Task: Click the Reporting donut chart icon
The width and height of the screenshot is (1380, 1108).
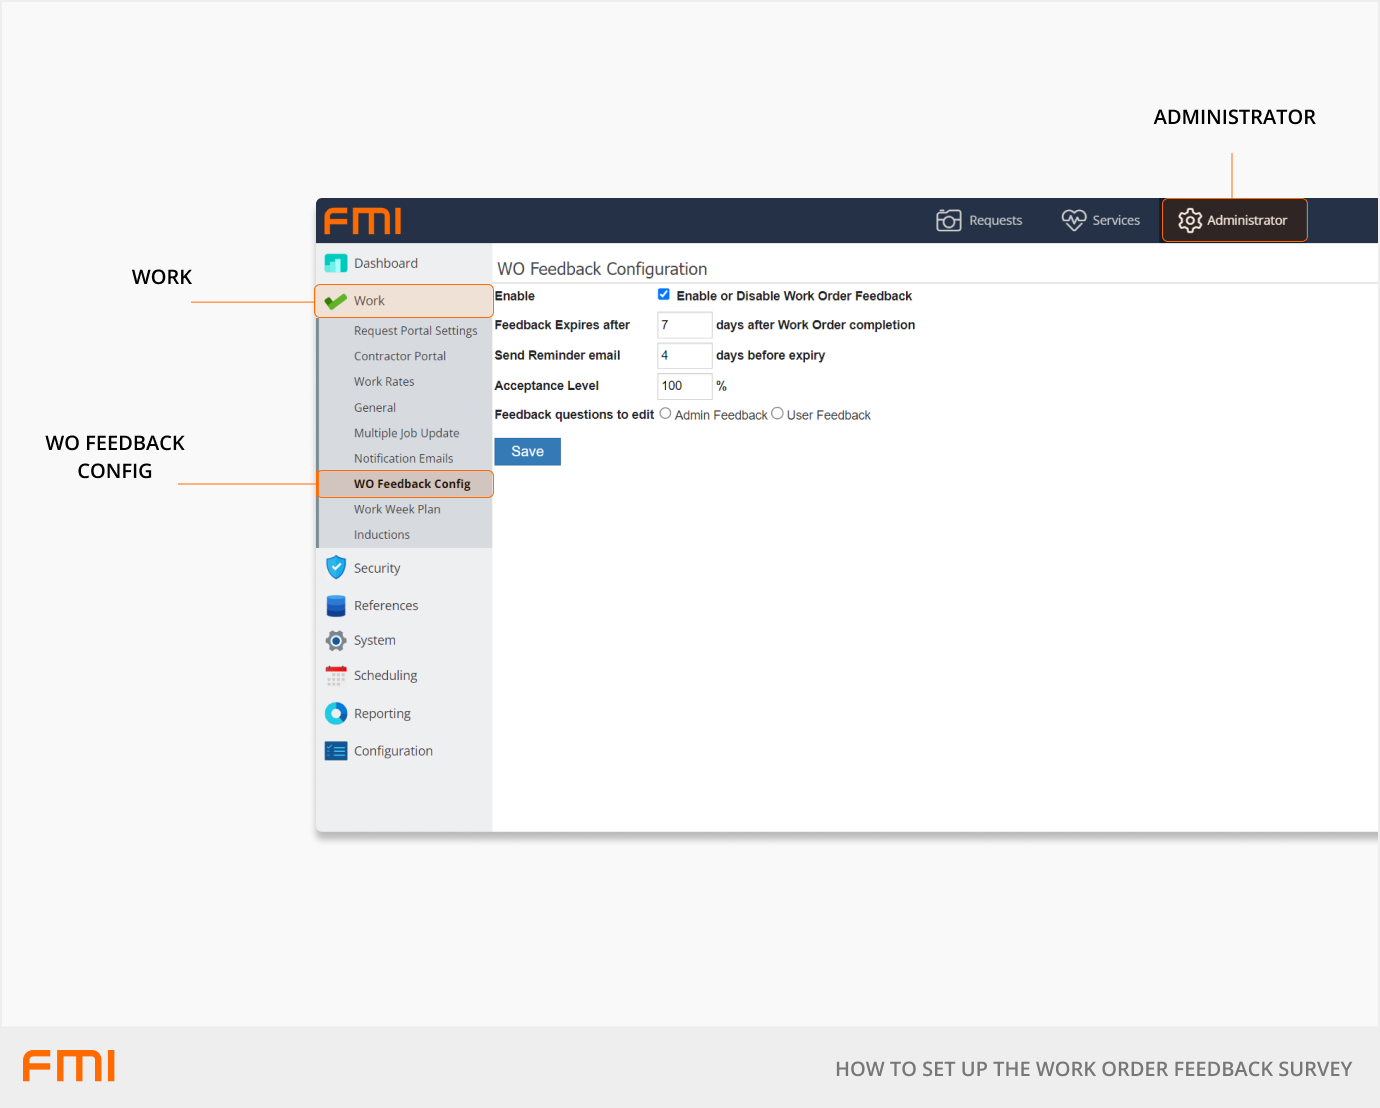Action: coord(336,714)
